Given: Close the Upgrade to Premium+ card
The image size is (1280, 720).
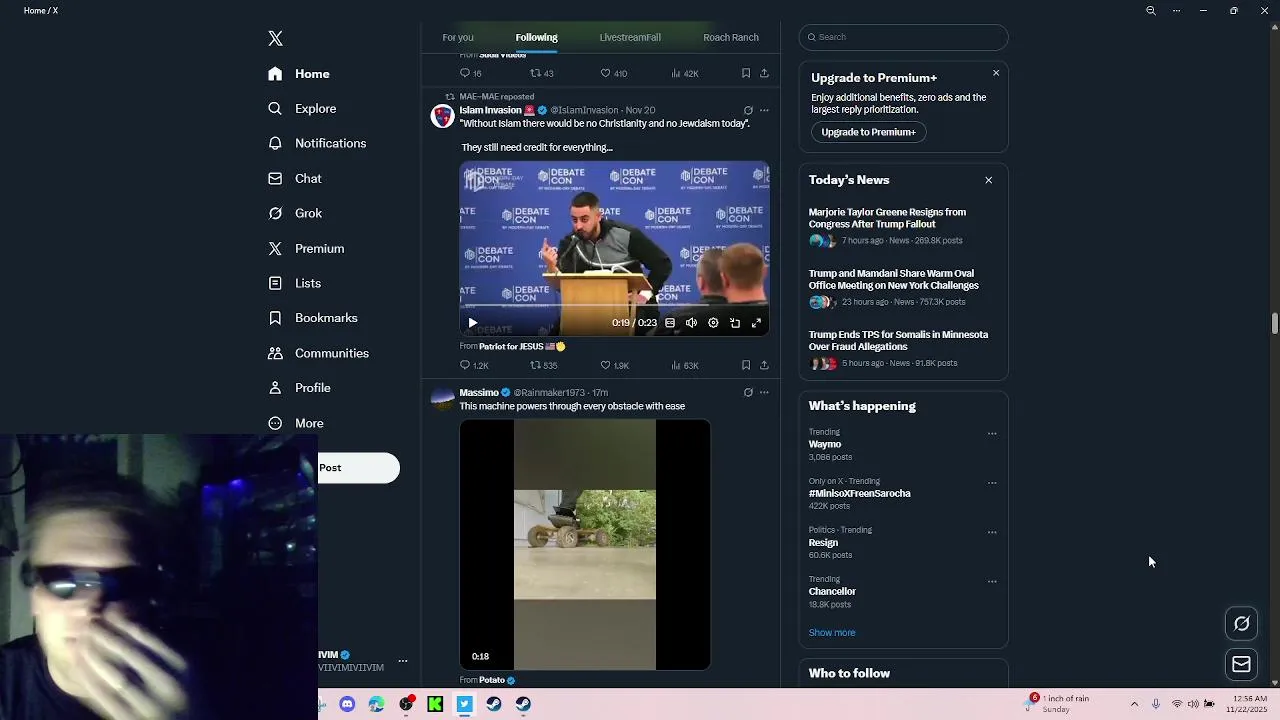Looking at the screenshot, I should coord(996,73).
